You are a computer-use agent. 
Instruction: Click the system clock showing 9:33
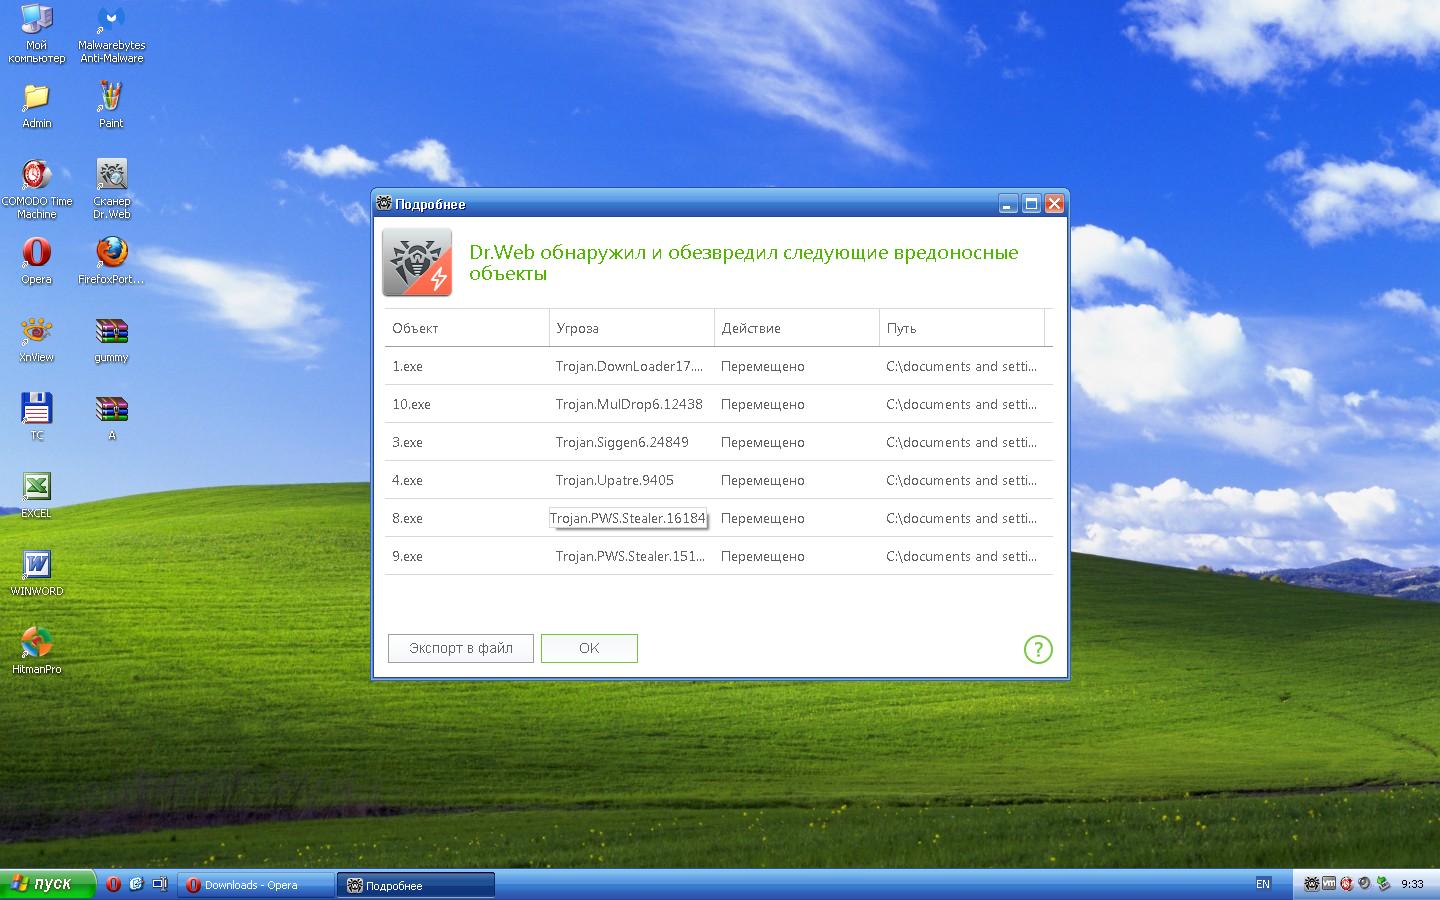(x=1412, y=884)
